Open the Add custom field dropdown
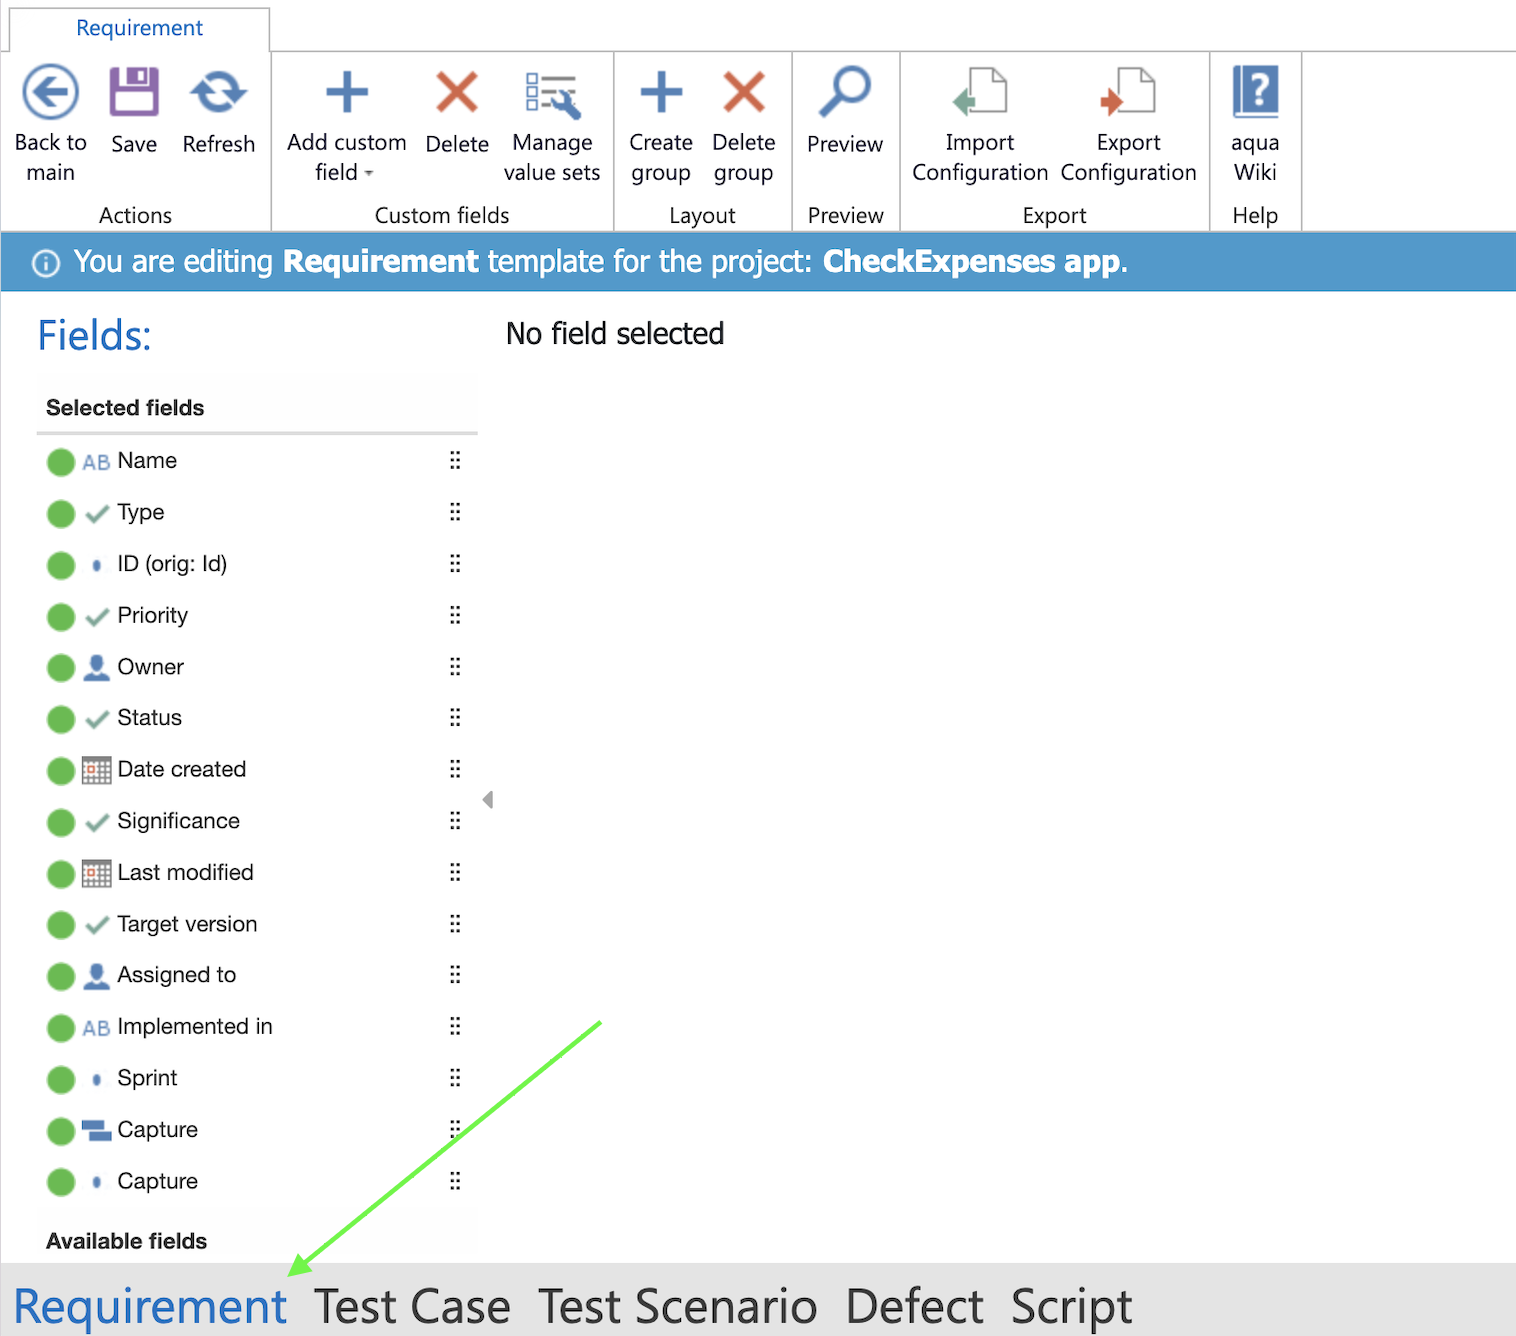This screenshot has width=1516, height=1336. click(x=347, y=171)
